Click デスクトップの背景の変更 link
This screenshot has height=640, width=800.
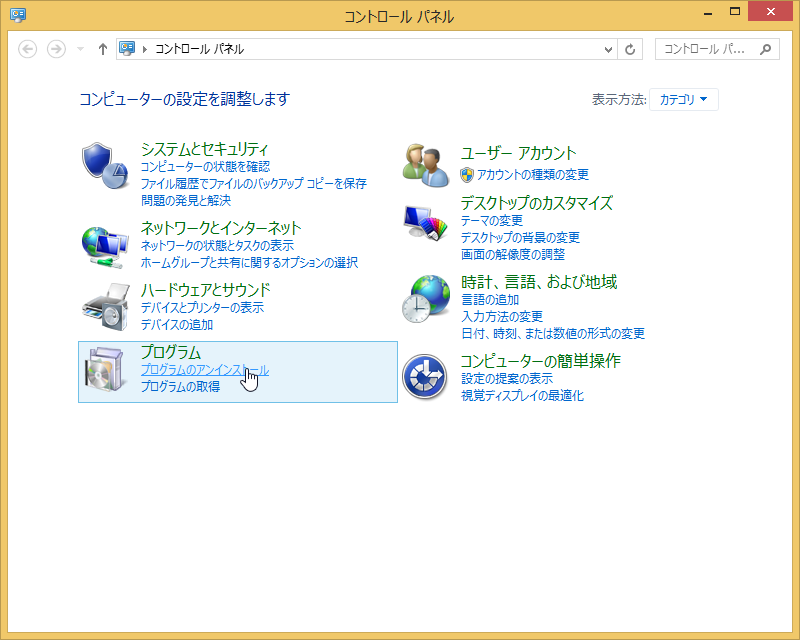[x=520, y=237]
